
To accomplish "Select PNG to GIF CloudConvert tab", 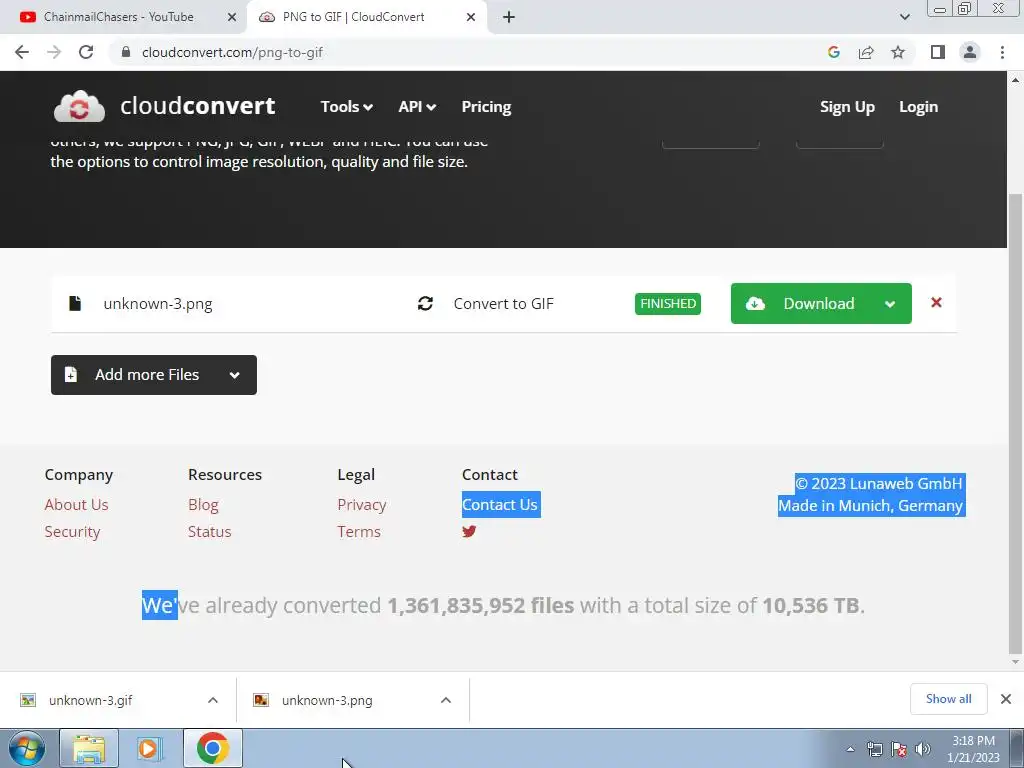I will 353,17.
